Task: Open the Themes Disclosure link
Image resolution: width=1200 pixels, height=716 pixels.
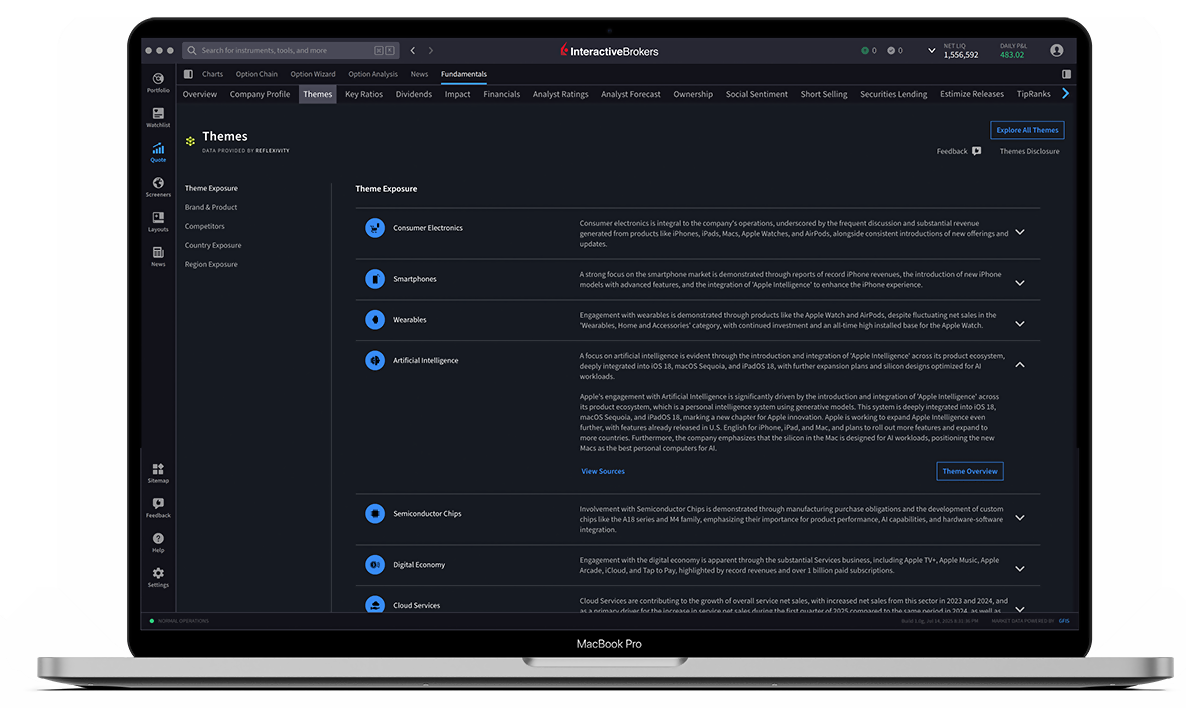Action: coord(1029,152)
